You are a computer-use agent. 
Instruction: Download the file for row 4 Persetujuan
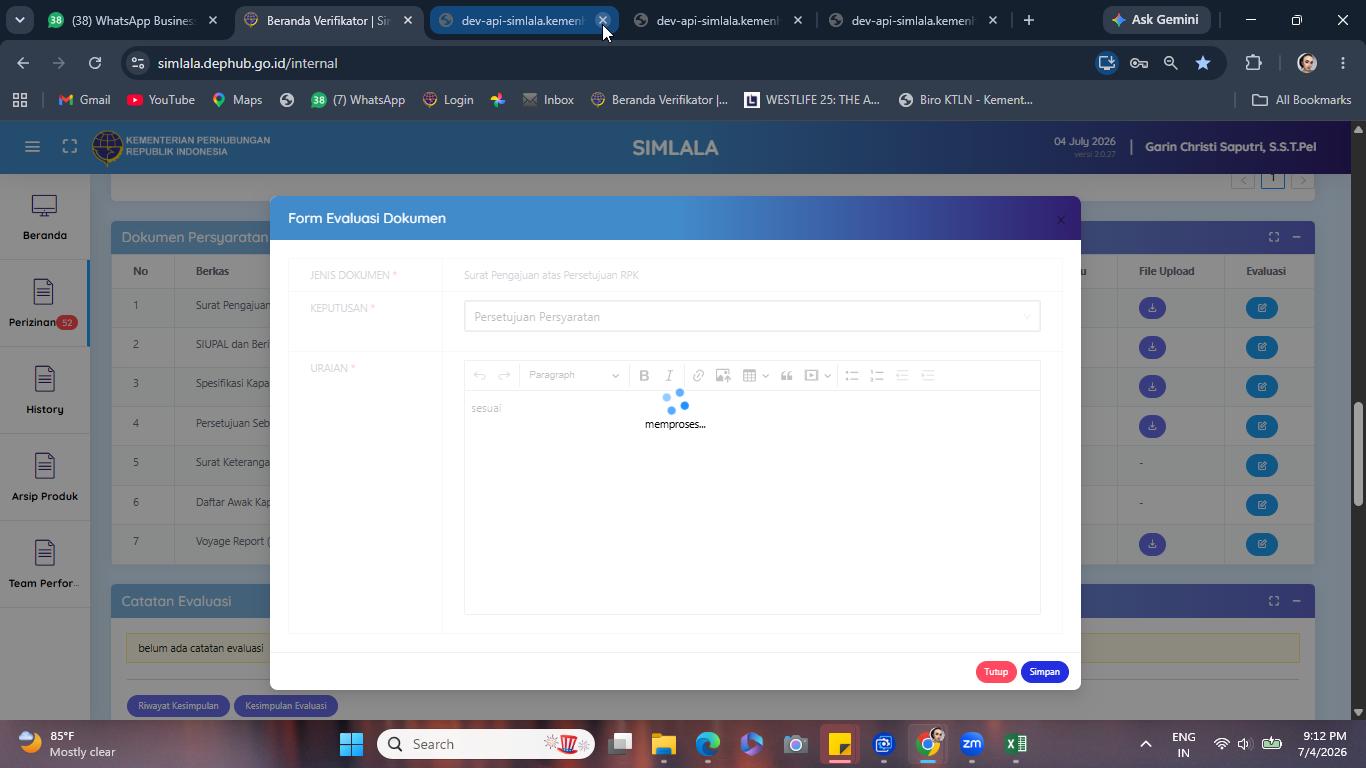(x=1152, y=426)
